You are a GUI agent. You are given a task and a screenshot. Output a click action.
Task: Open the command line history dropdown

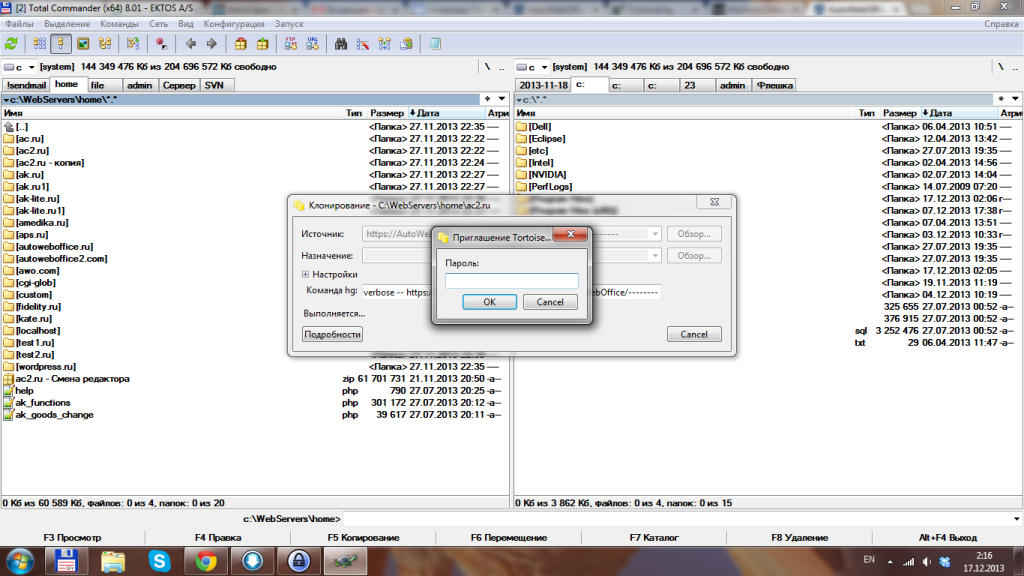coord(1016,519)
